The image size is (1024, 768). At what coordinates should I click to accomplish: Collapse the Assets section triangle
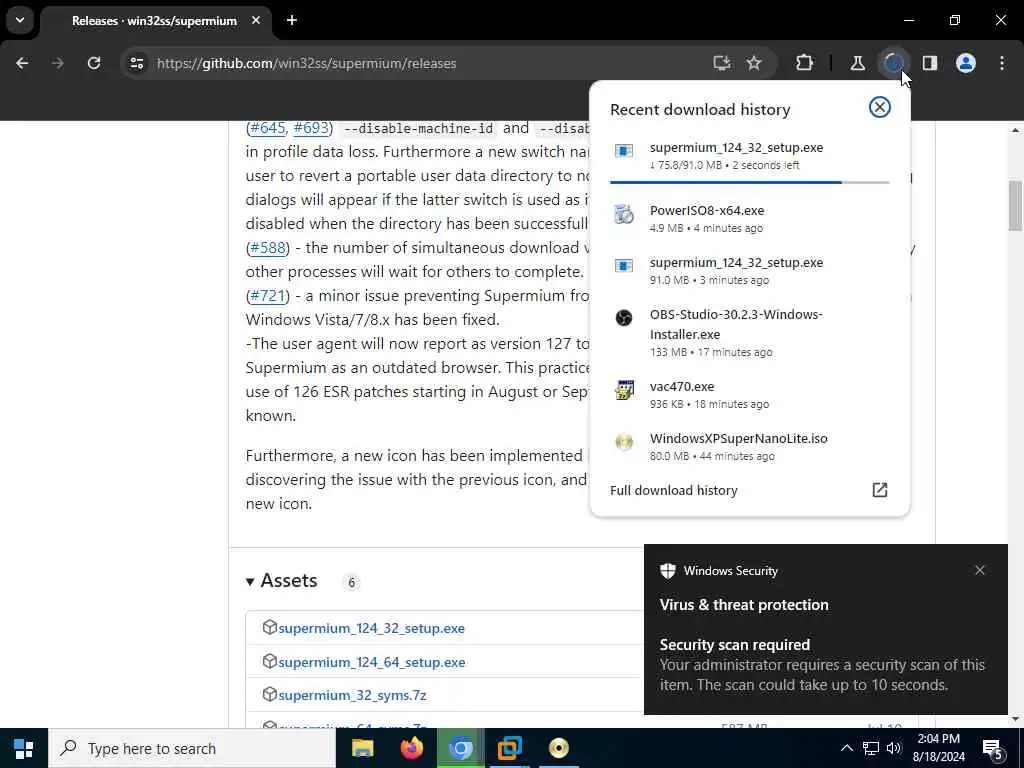pos(249,581)
